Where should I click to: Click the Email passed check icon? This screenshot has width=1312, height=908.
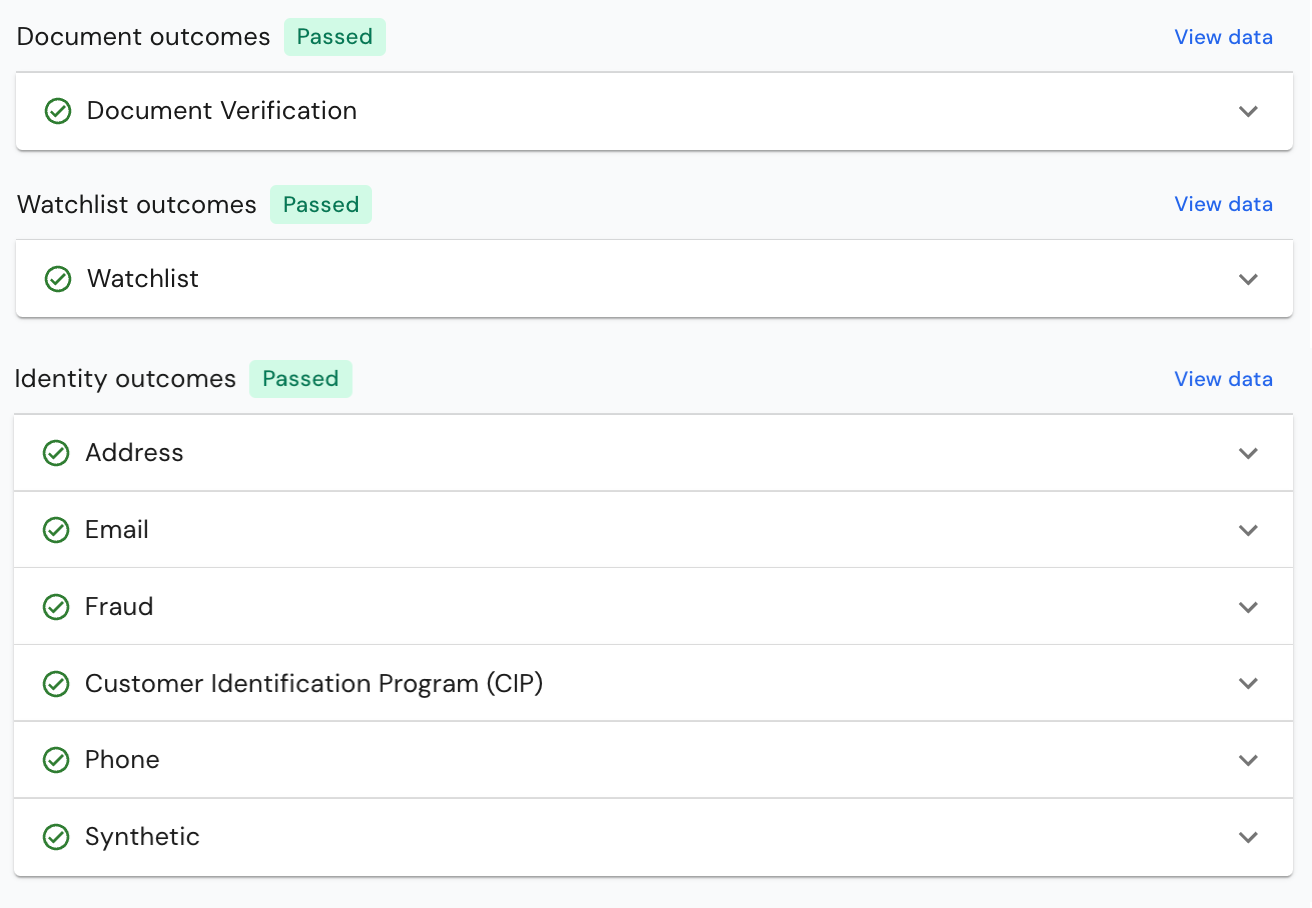56,530
